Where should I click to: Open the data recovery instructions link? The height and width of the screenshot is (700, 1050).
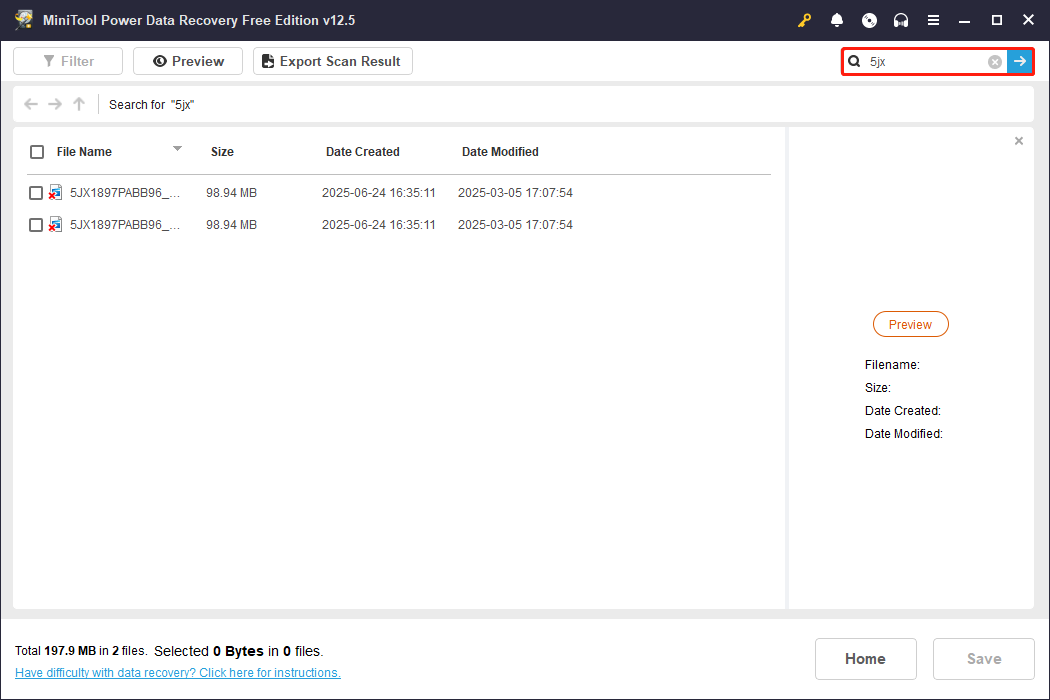pos(177,673)
